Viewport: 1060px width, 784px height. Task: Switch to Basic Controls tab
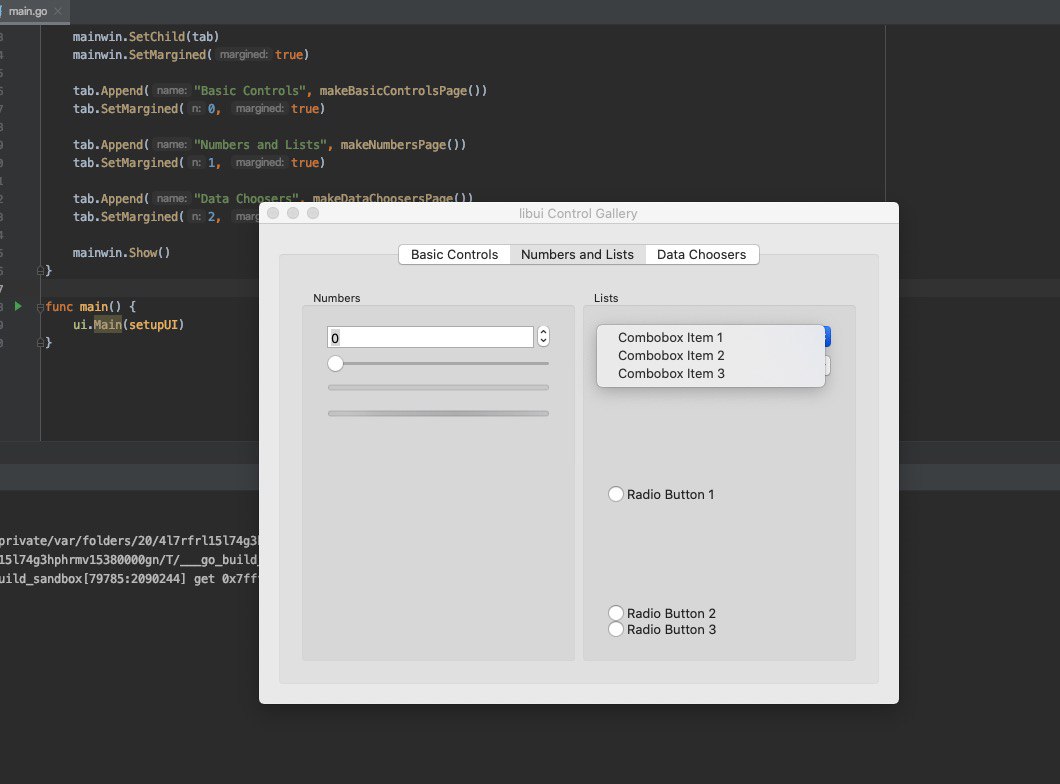(x=454, y=255)
